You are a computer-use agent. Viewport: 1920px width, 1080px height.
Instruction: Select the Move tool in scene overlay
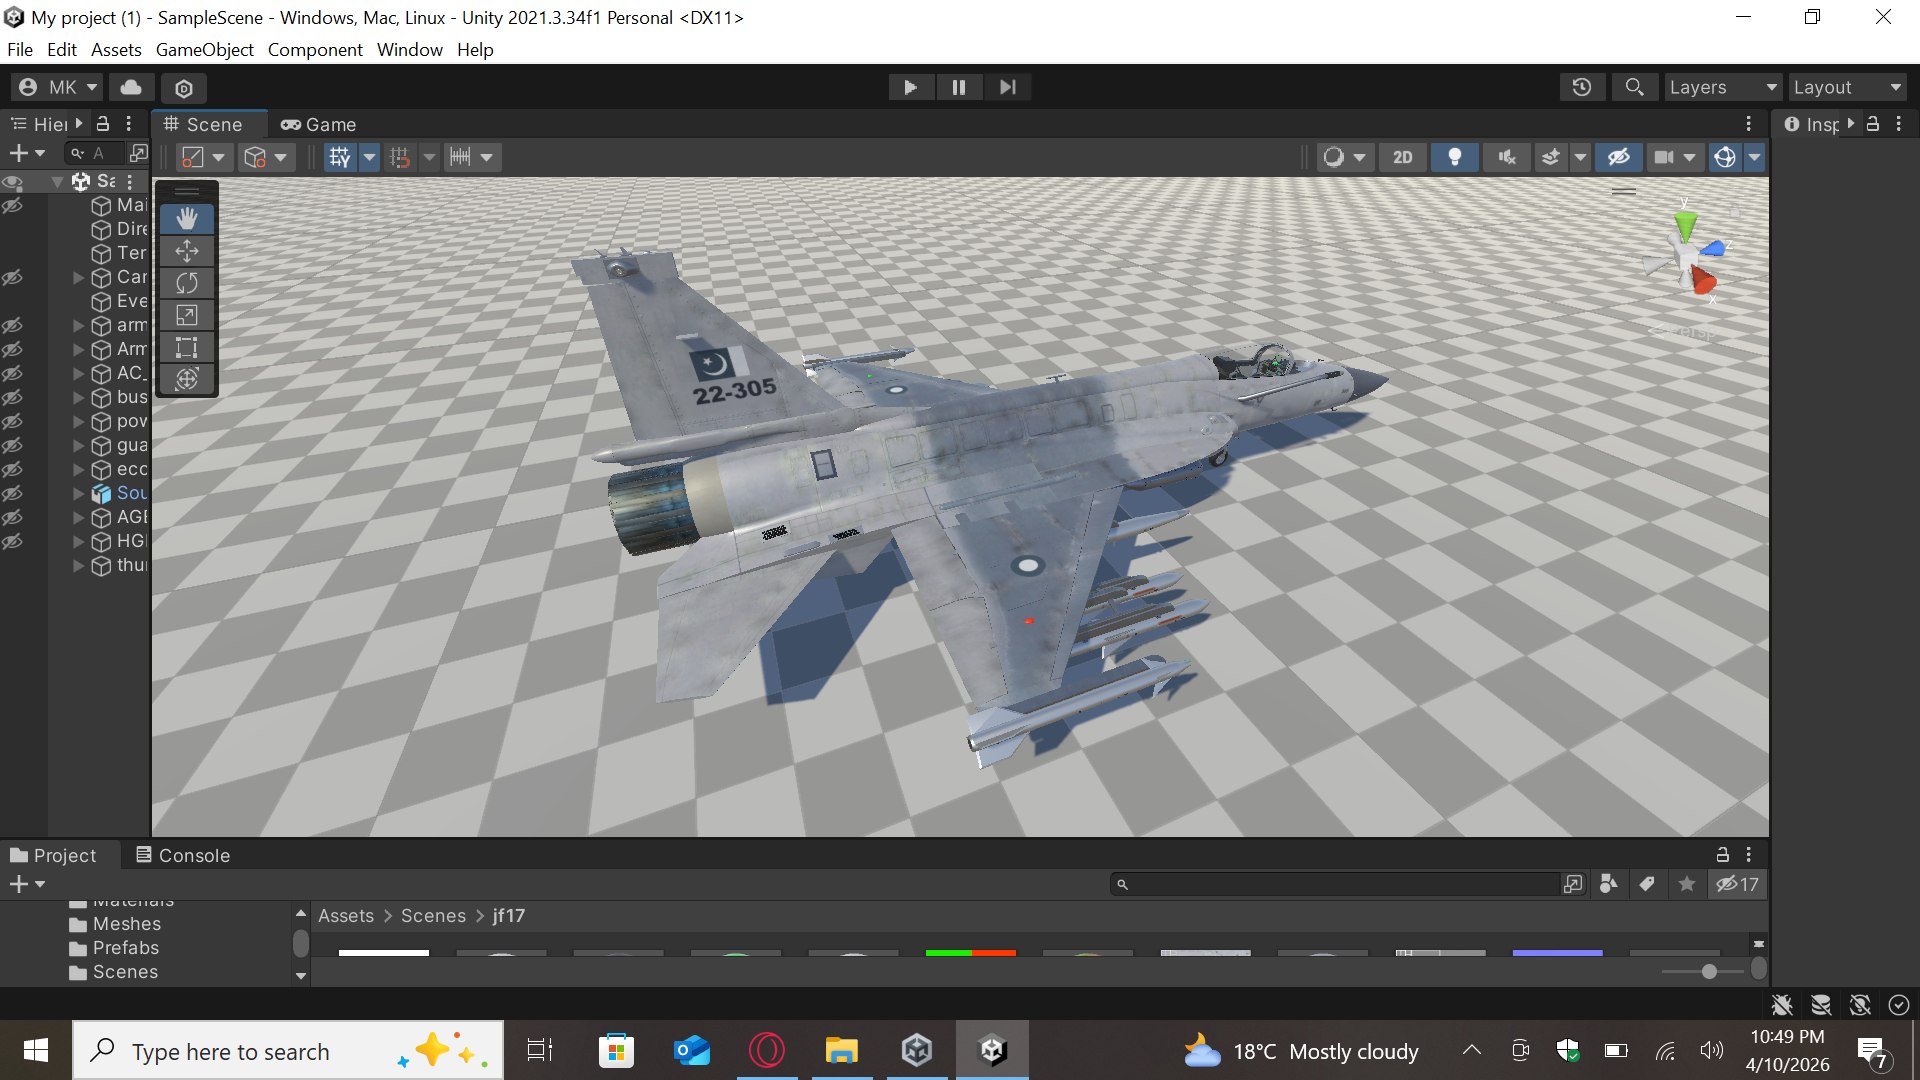coord(187,251)
